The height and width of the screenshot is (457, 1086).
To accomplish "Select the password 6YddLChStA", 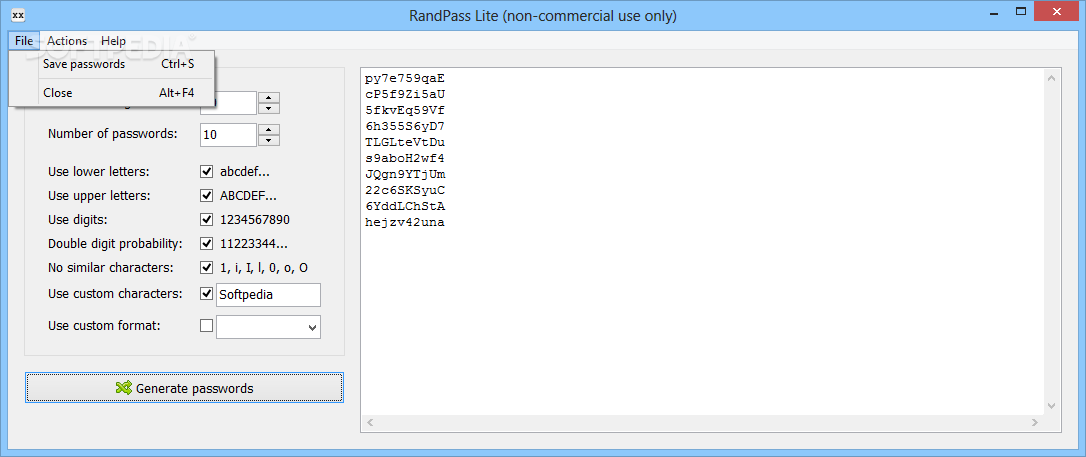I will point(404,206).
